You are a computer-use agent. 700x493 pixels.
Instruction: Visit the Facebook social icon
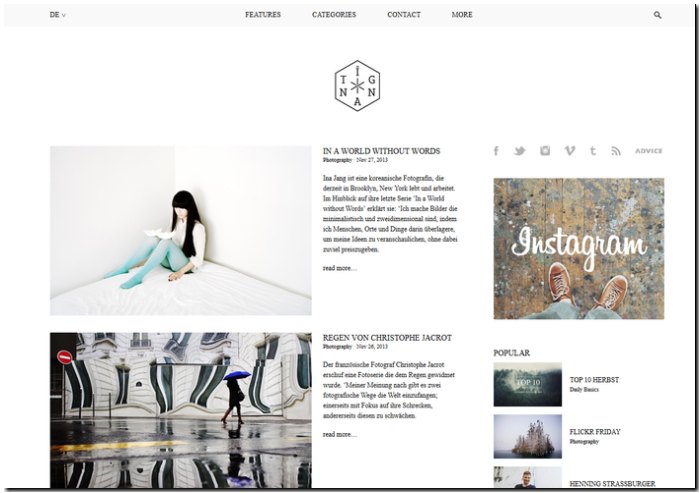[x=496, y=151]
